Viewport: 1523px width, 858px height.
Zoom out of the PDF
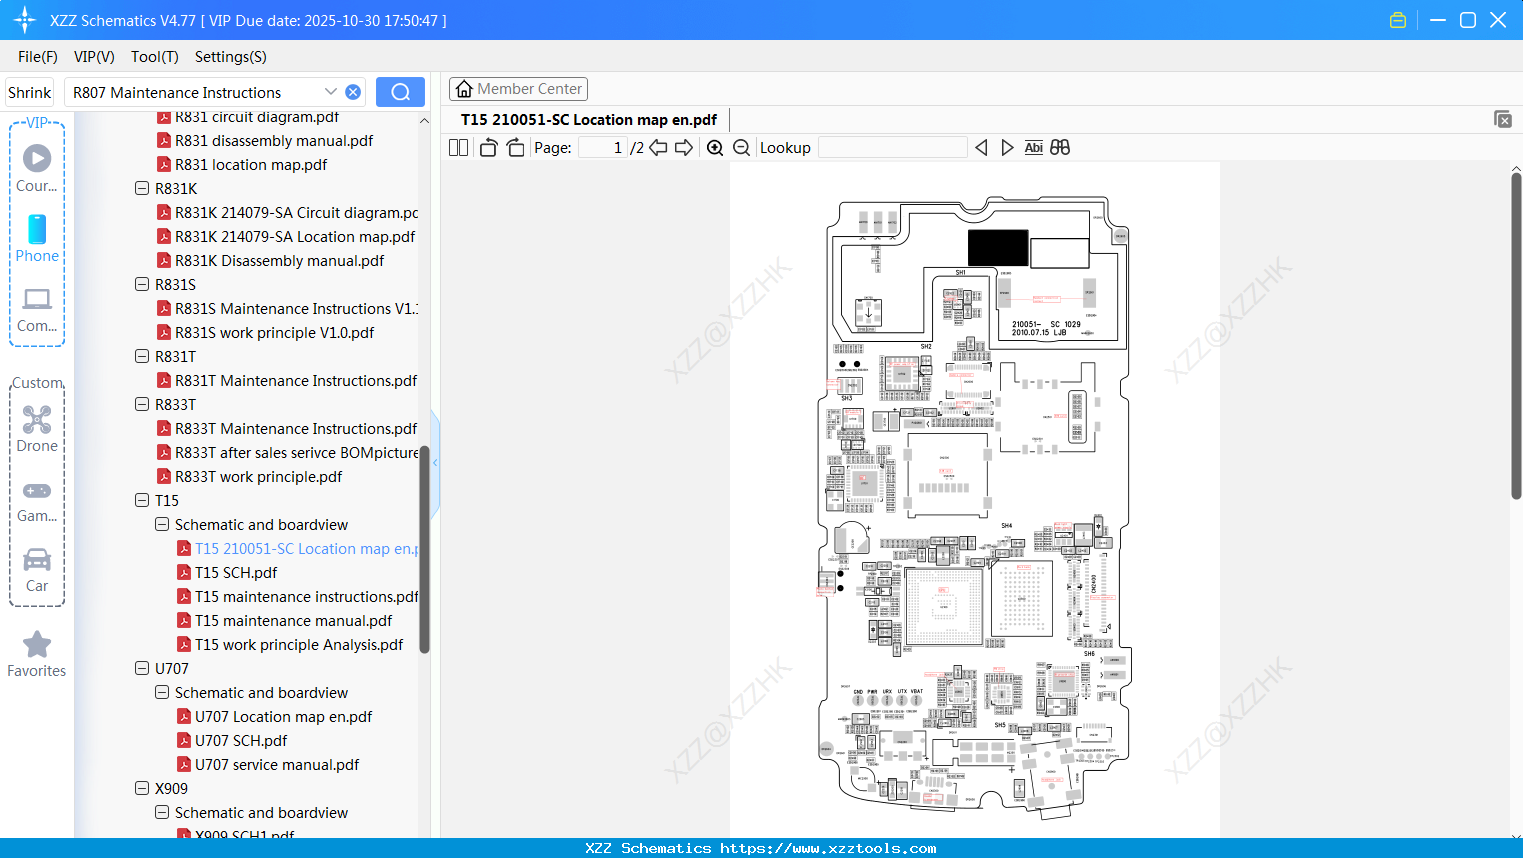(742, 148)
